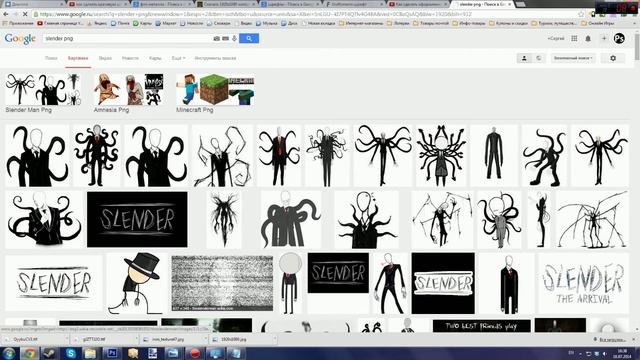Viewport: 640px width, 360px height.
Task: Switch to Новости search tab
Action: pyautogui.click(x=130, y=58)
